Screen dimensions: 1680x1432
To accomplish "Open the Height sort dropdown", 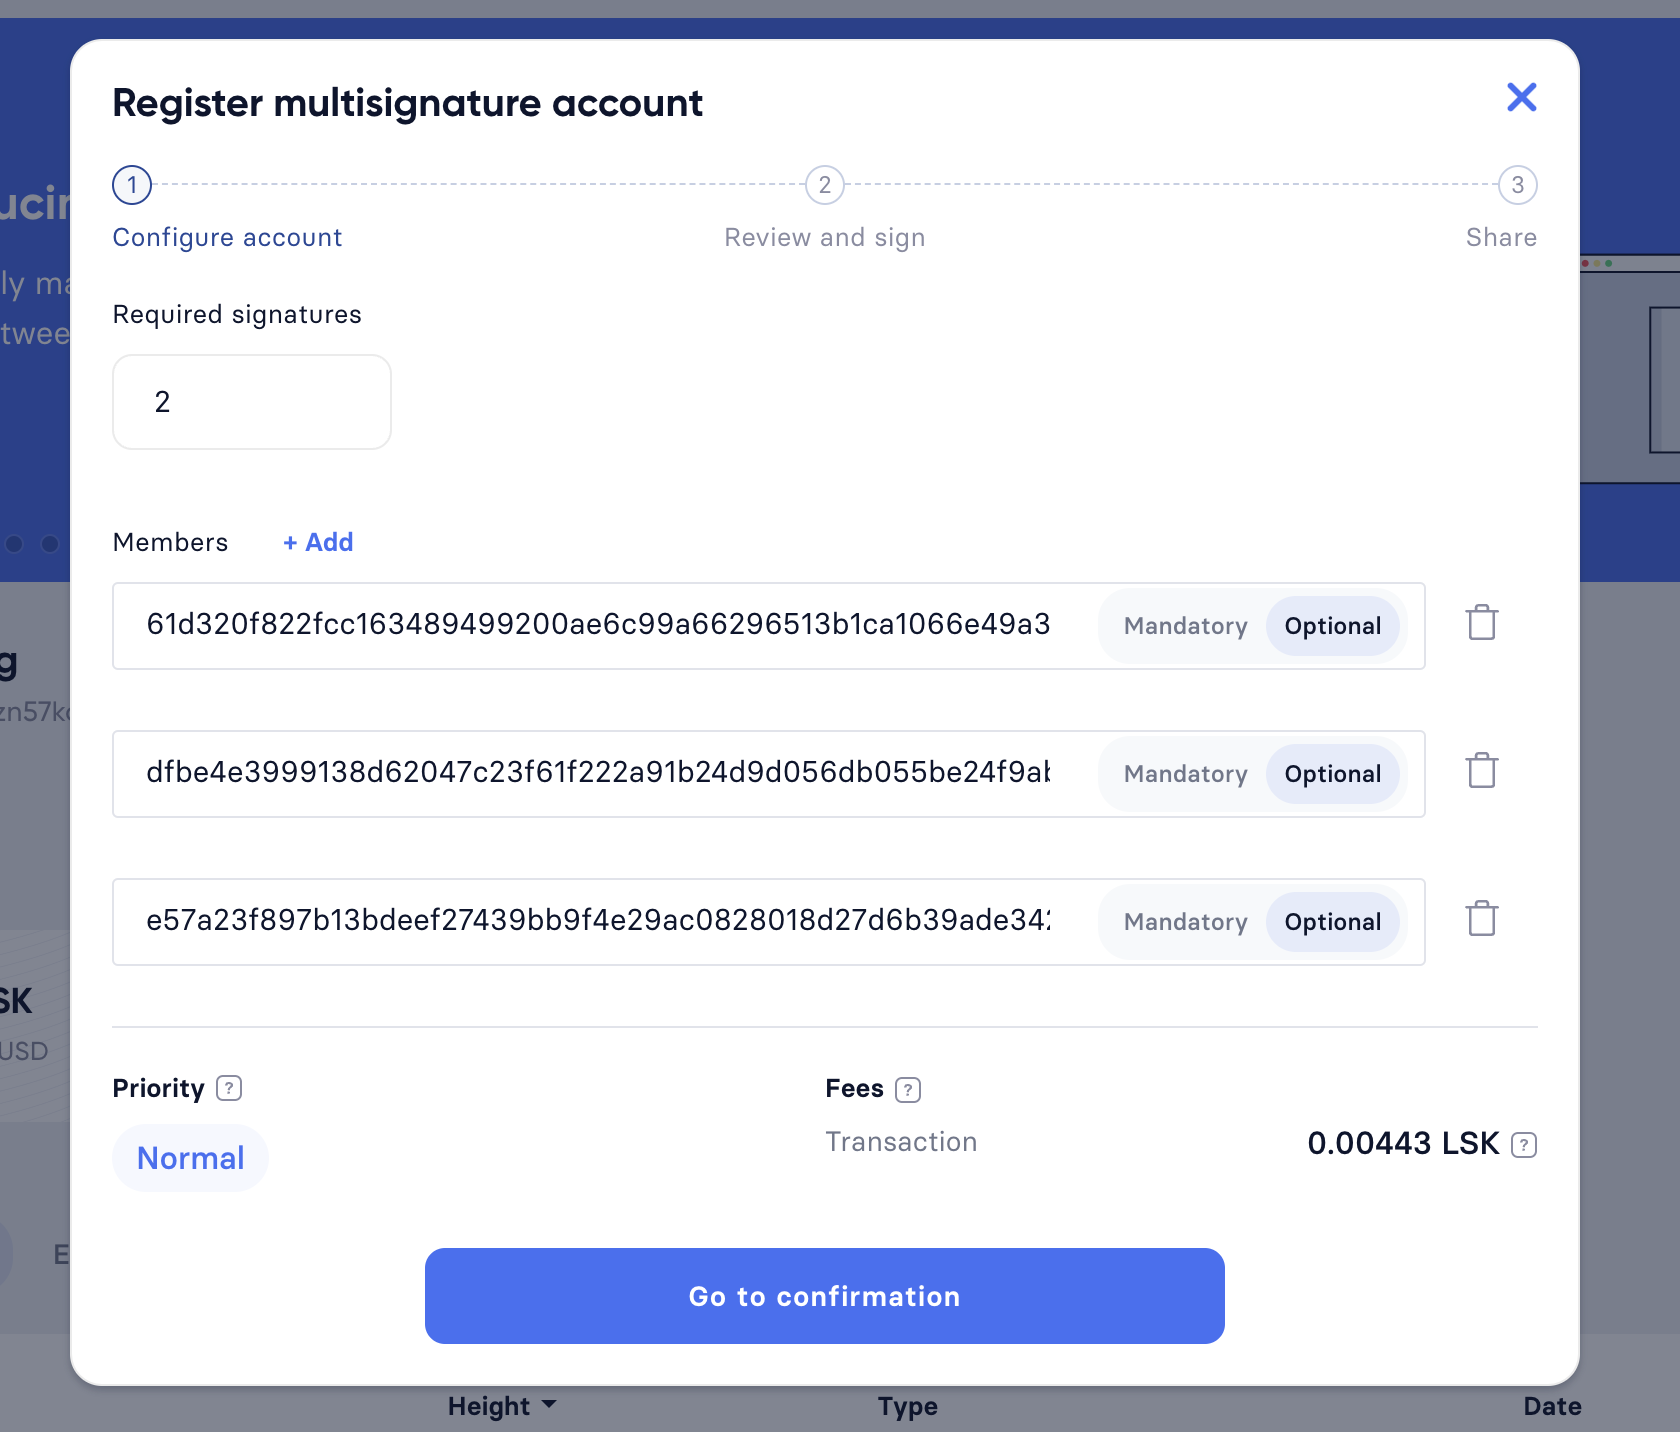I will point(501,1405).
